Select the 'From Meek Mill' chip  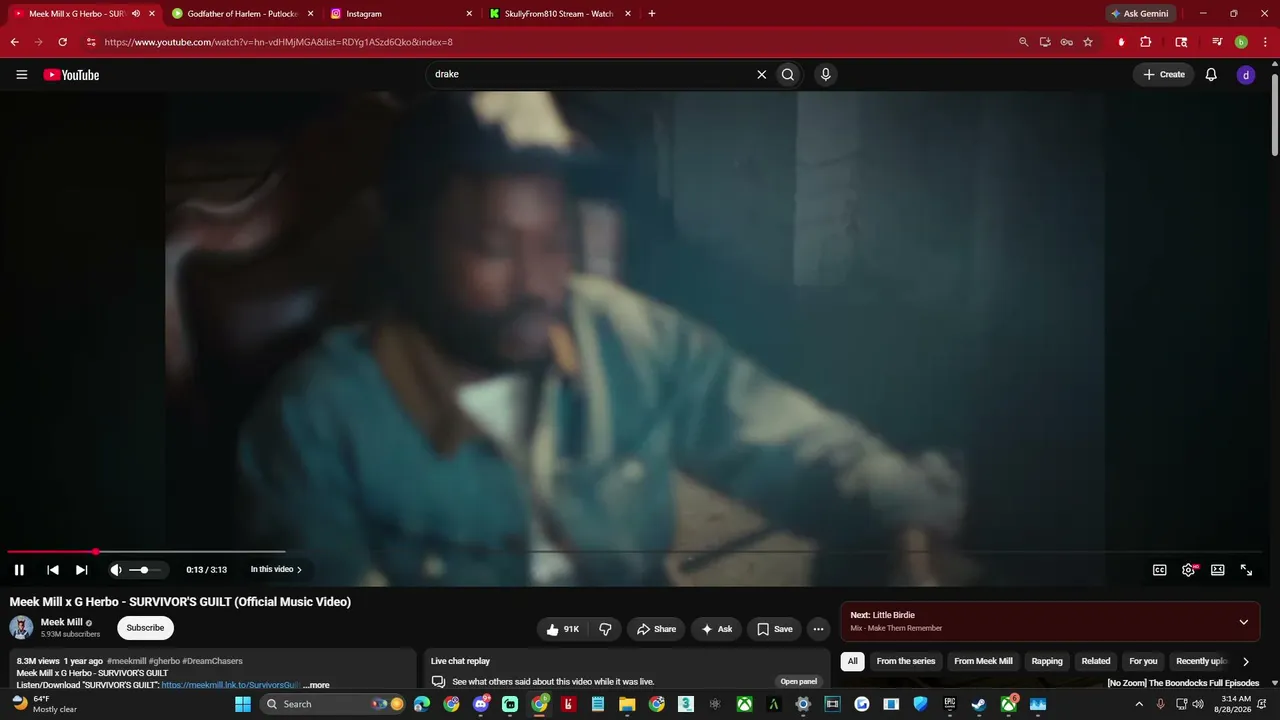[983, 661]
